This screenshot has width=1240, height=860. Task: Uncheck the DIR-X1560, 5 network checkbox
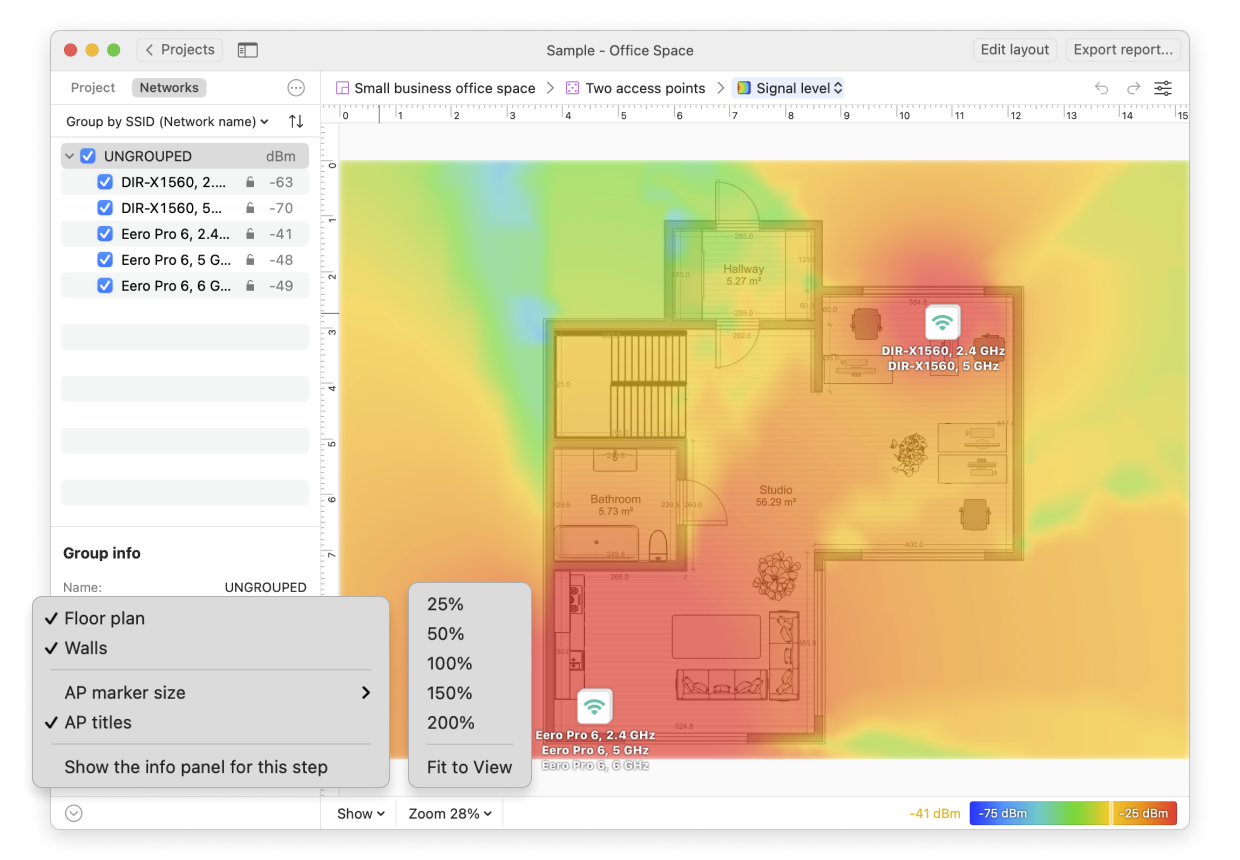point(105,208)
